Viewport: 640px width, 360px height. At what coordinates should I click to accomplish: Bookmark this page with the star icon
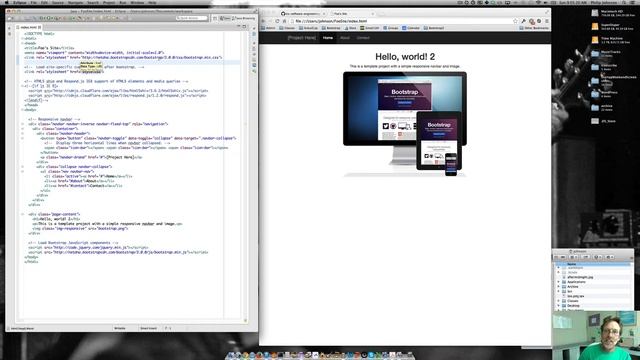click(x=516, y=21)
